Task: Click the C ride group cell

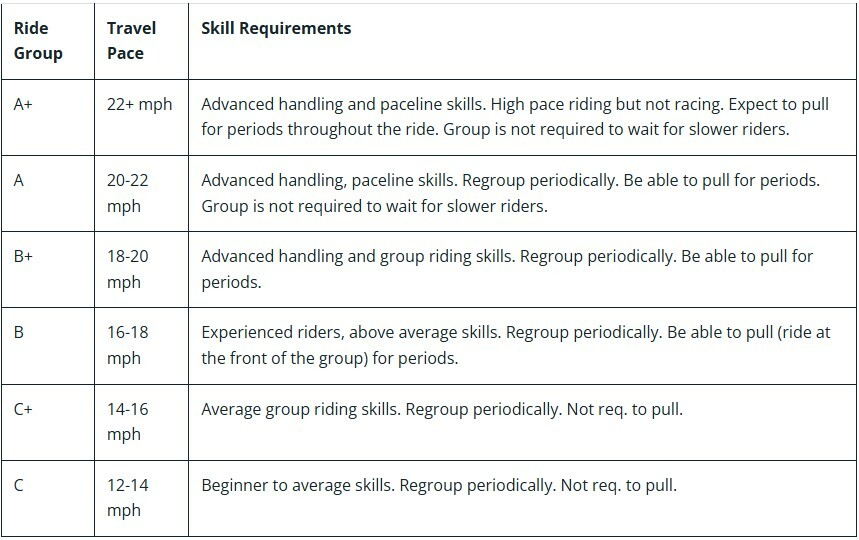Action: pyautogui.click(x=20, y=485)
